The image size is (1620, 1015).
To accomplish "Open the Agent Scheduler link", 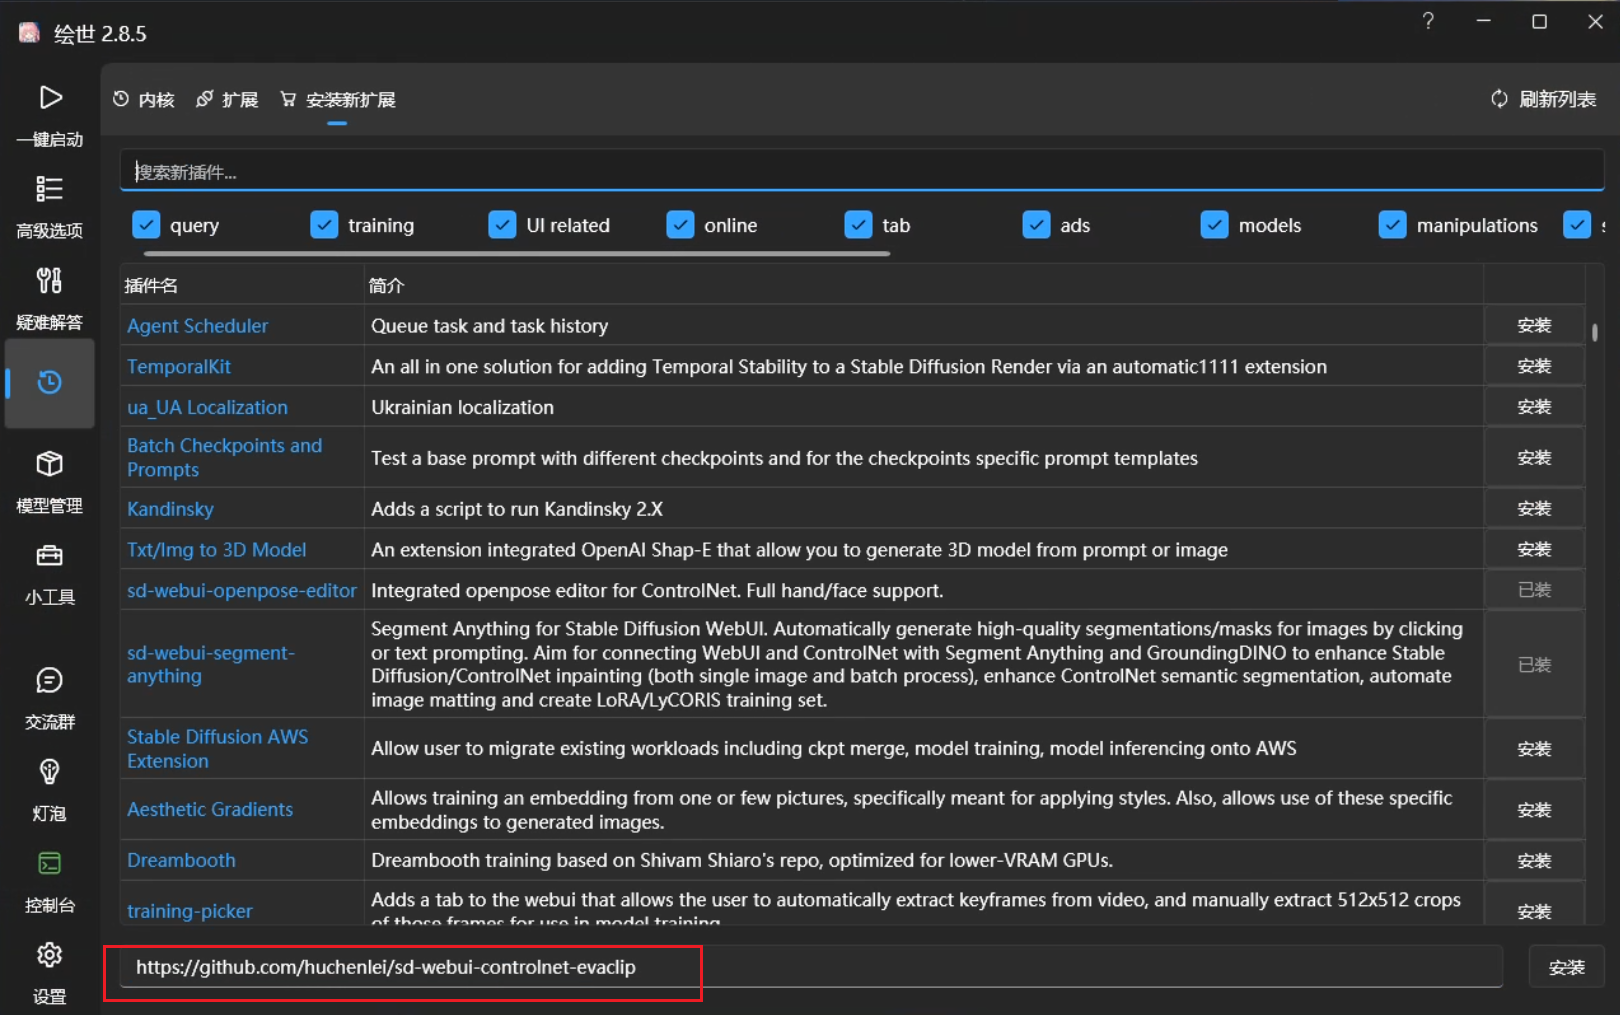I will point(197,326).
